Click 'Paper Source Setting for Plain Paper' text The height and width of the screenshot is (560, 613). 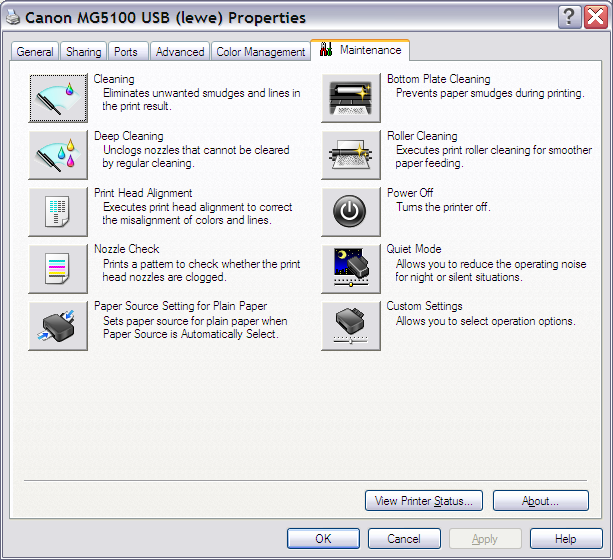[x=181, y=306]
